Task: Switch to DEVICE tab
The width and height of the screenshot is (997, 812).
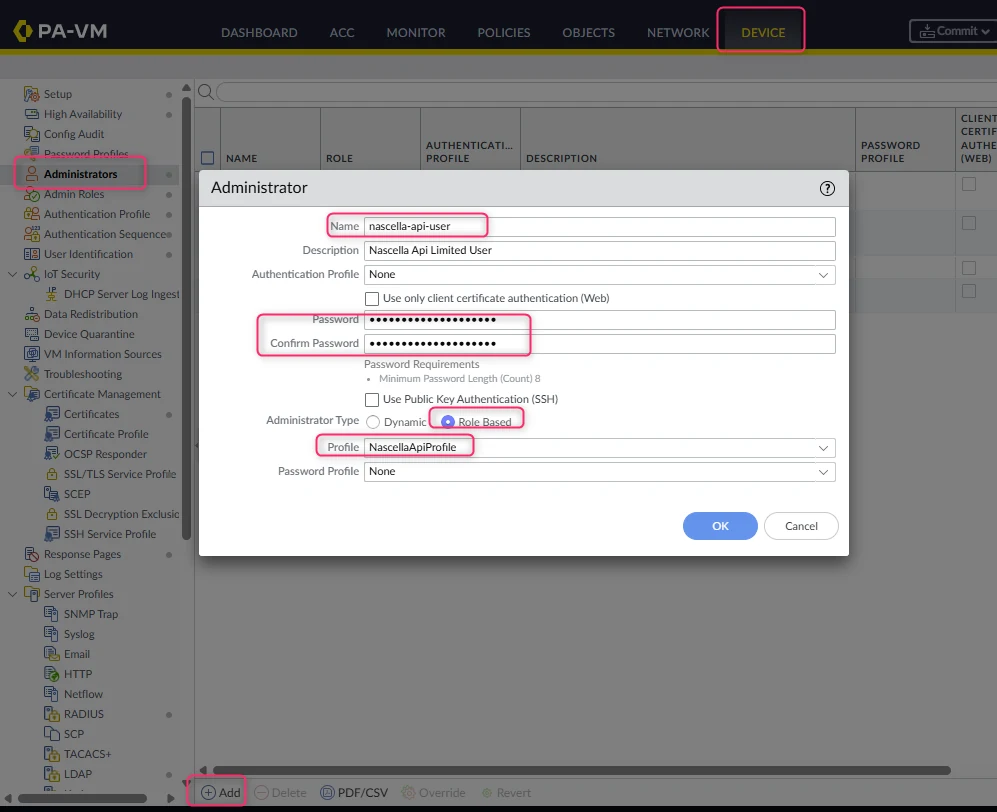Action: [763, 32]
